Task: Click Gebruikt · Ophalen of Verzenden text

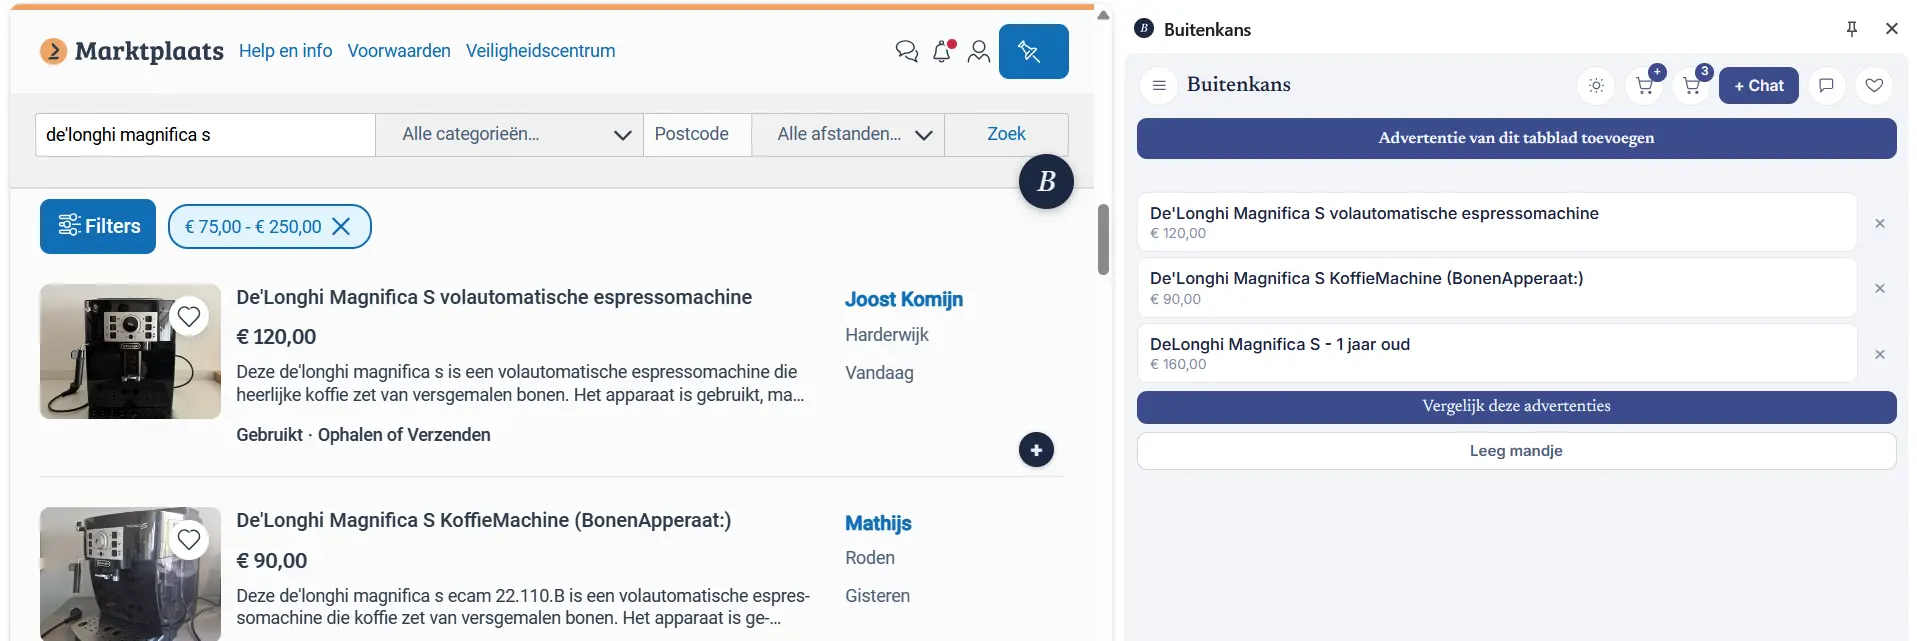Action: click(363, 435)
